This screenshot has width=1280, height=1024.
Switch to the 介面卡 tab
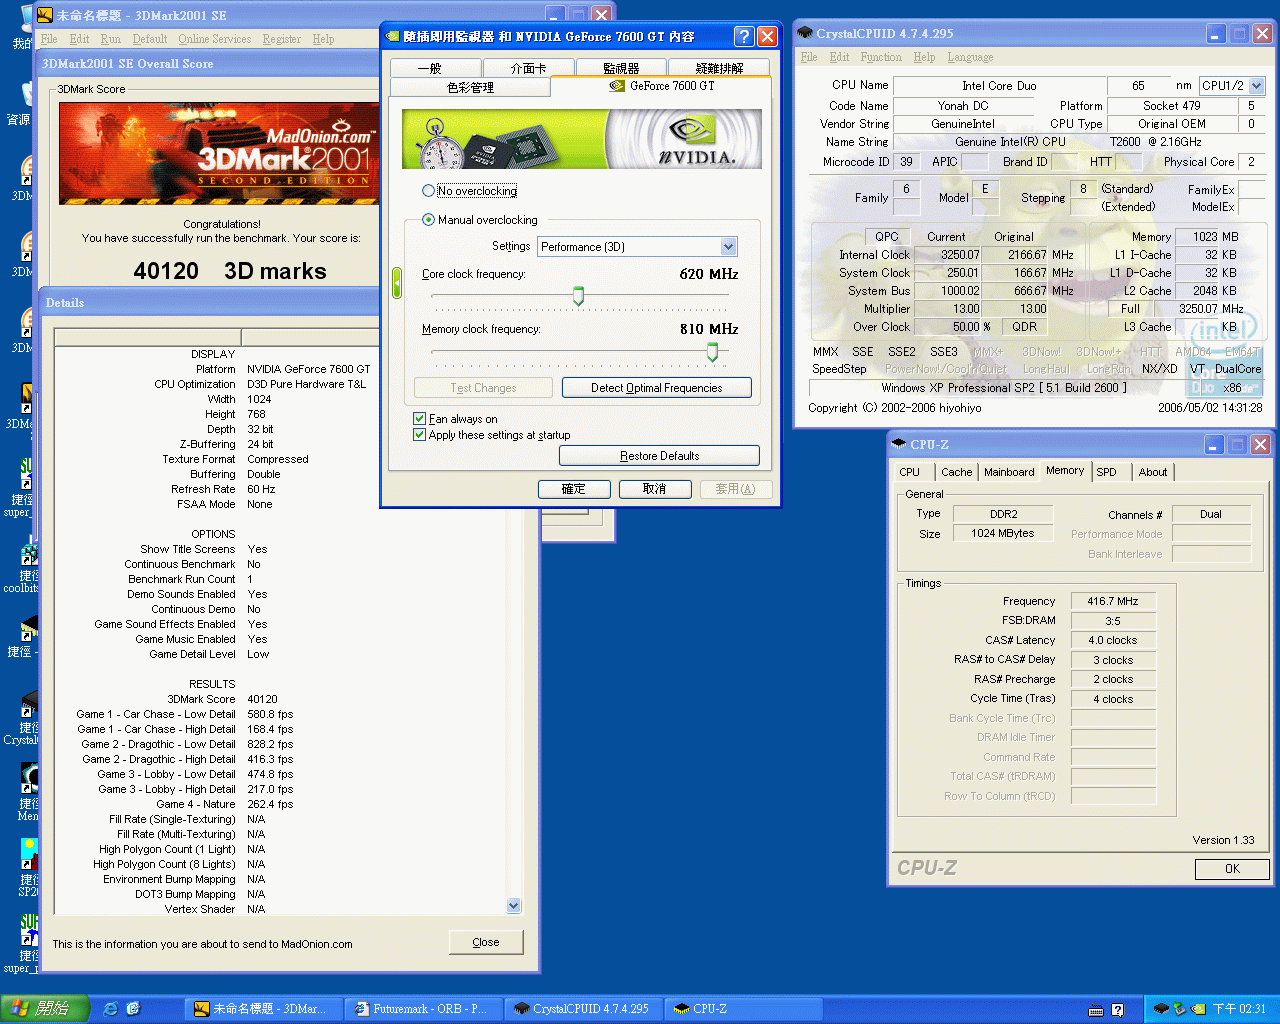coord(528,68)
